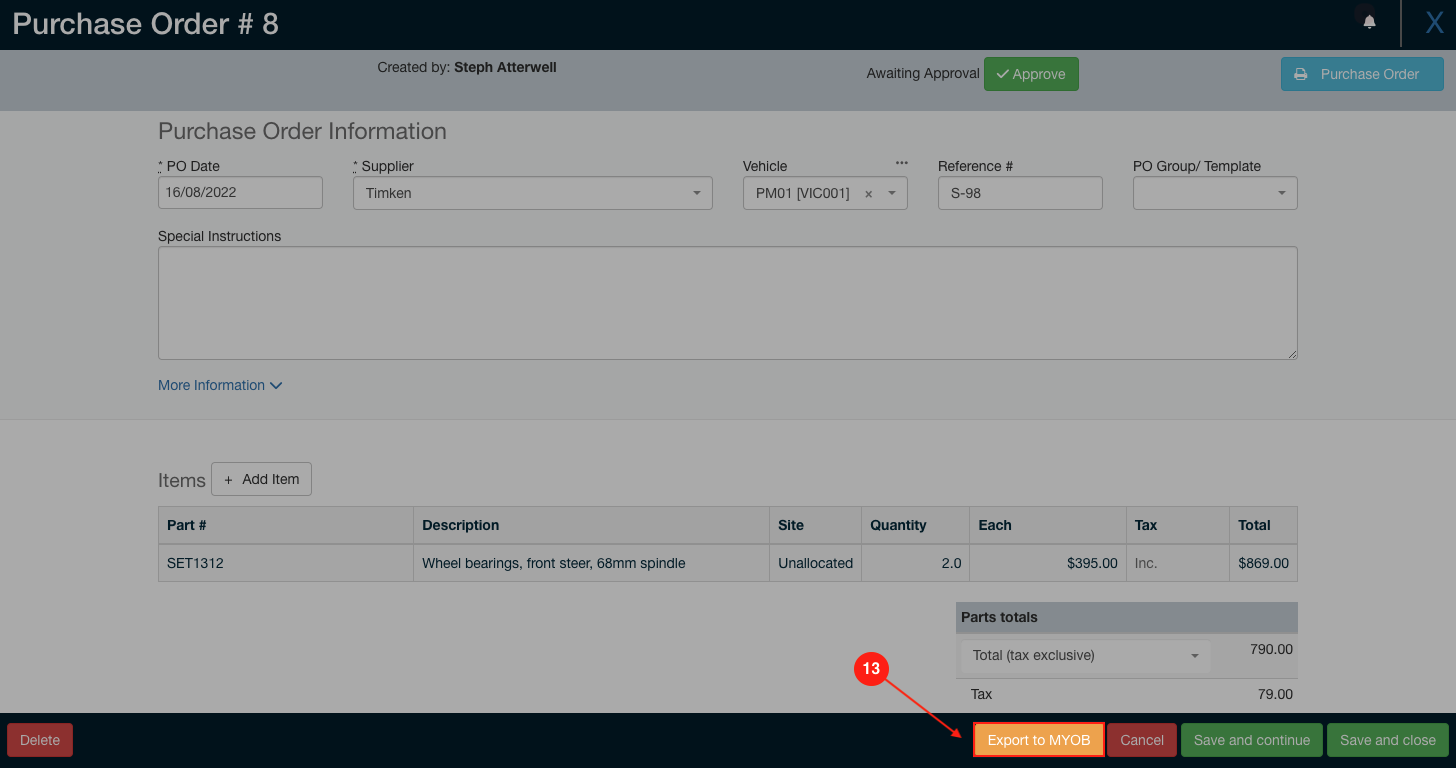Viewport: 1456px width, 768px height.
Task: Click Save and close
Action: [1388, 740]
